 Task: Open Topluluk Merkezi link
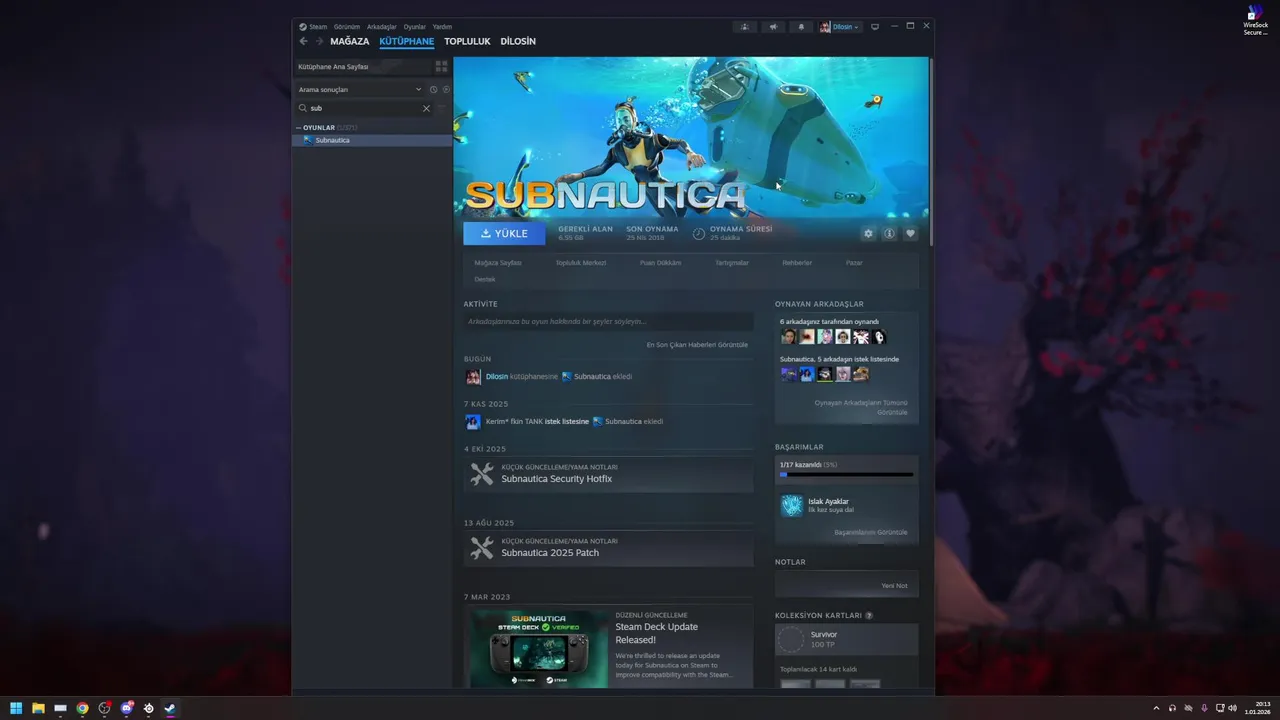pos(581,263)
